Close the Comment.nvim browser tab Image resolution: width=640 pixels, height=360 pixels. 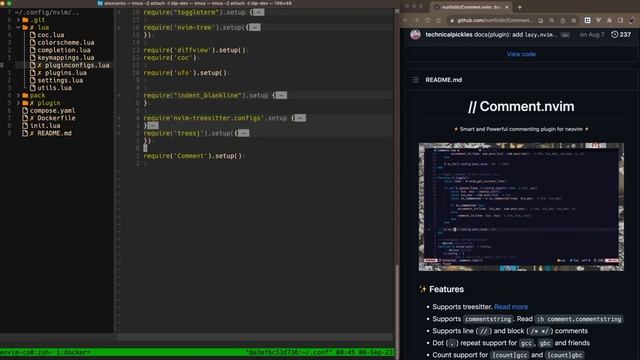click(507, 7)
